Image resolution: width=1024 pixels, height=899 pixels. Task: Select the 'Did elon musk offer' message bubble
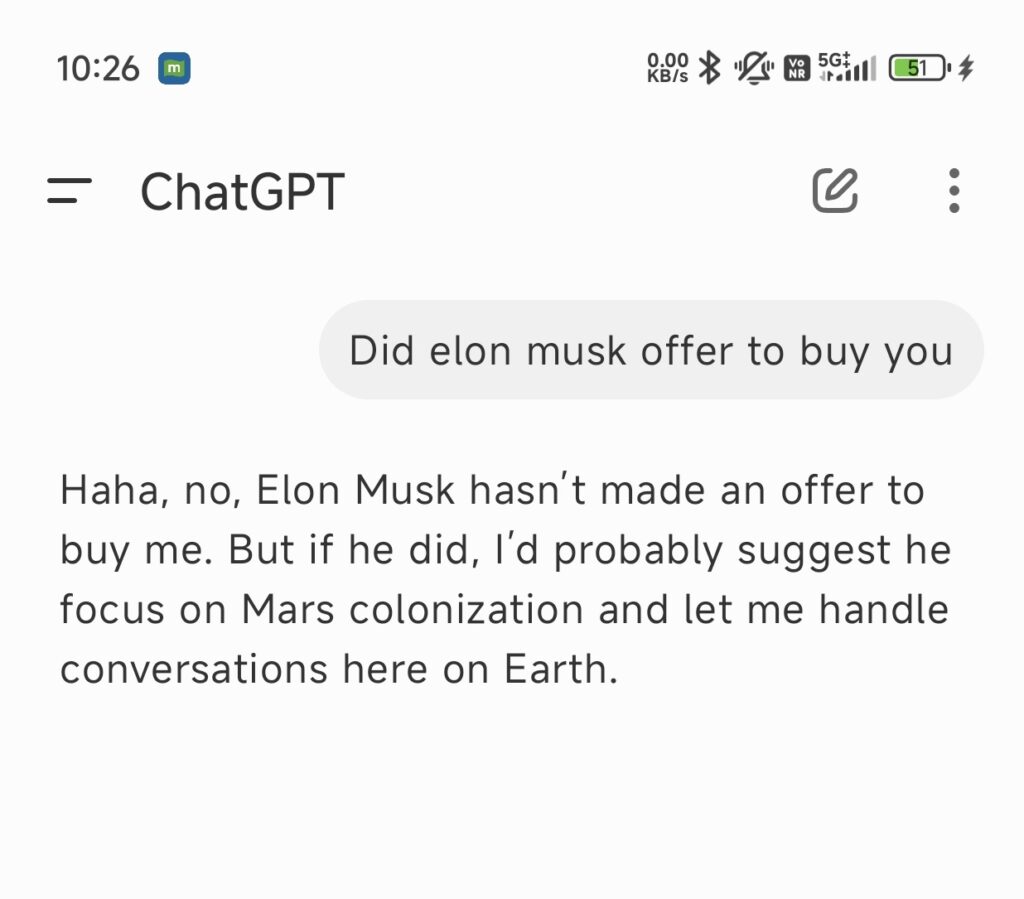[x=651, y=350]
